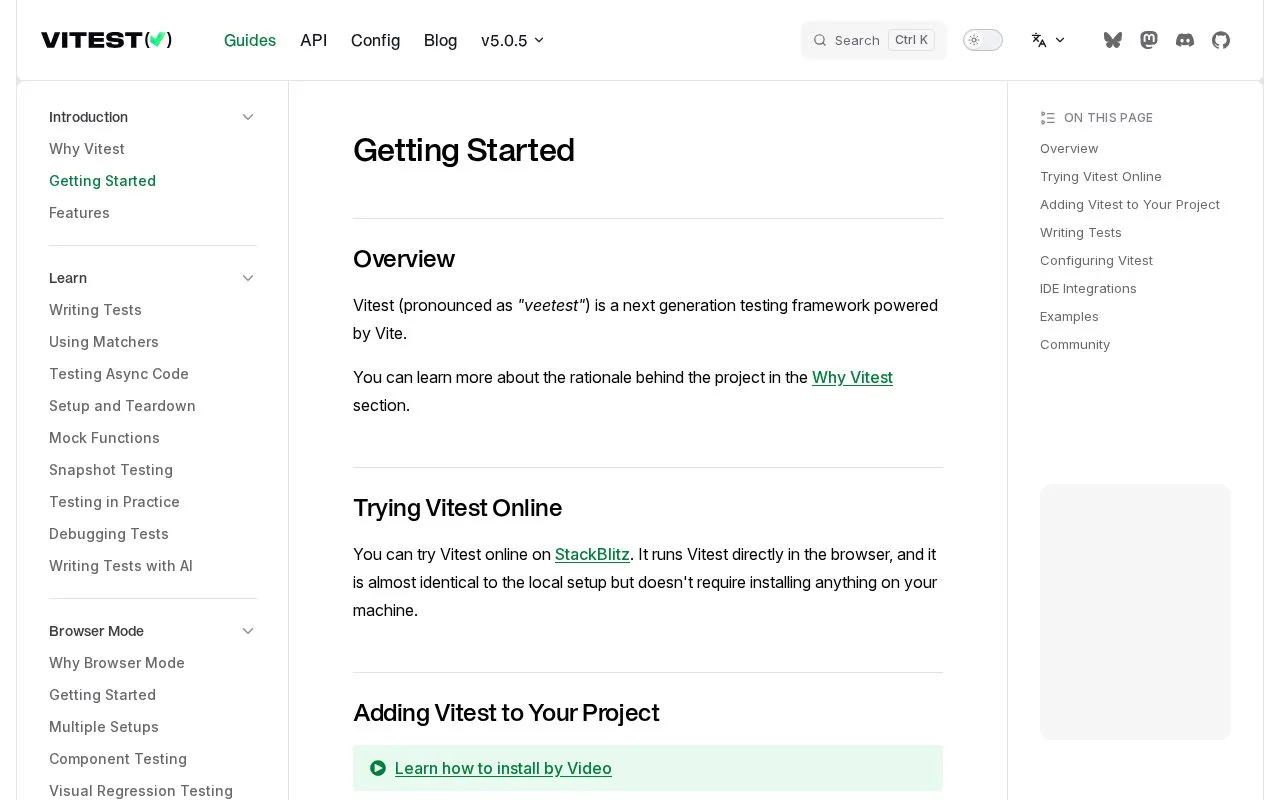Collapse the Introduction sidebar section
The height and width of the screenshot is (800, 1280).
pos(248,117)
